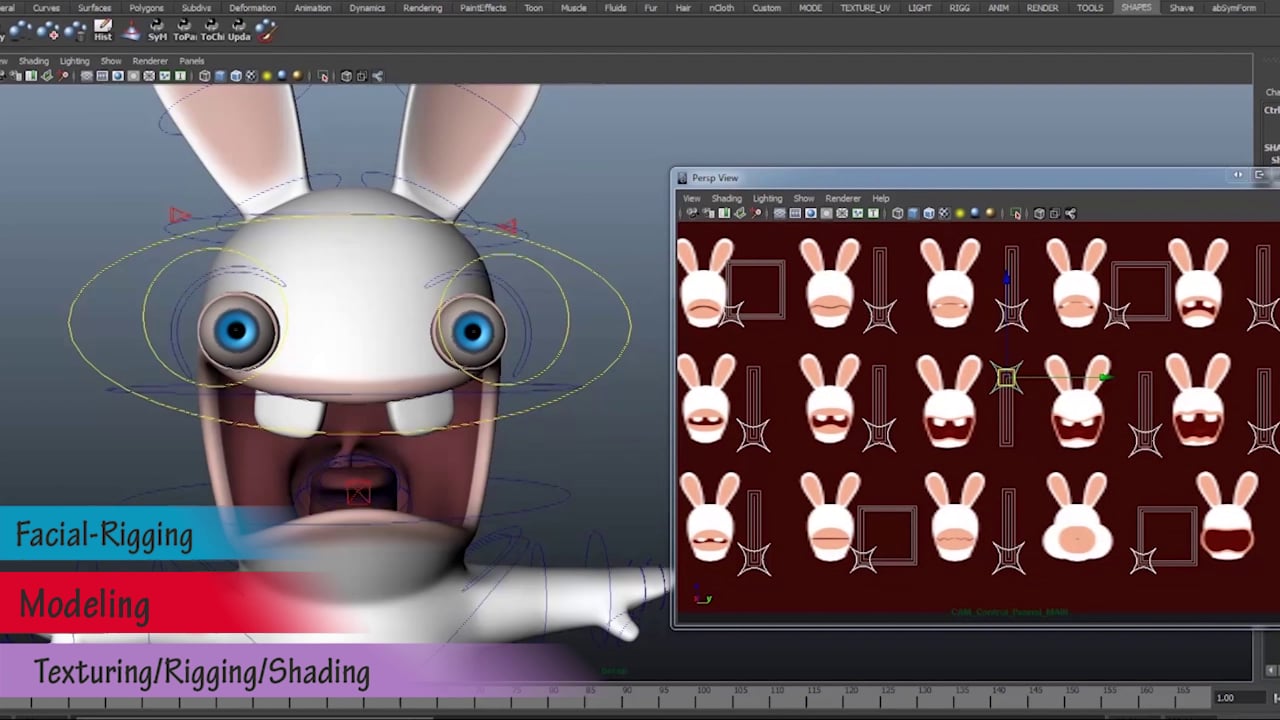The image size is (1280, 720).
Task: Click the paint brush shelf icon
Action: point(266,31)
